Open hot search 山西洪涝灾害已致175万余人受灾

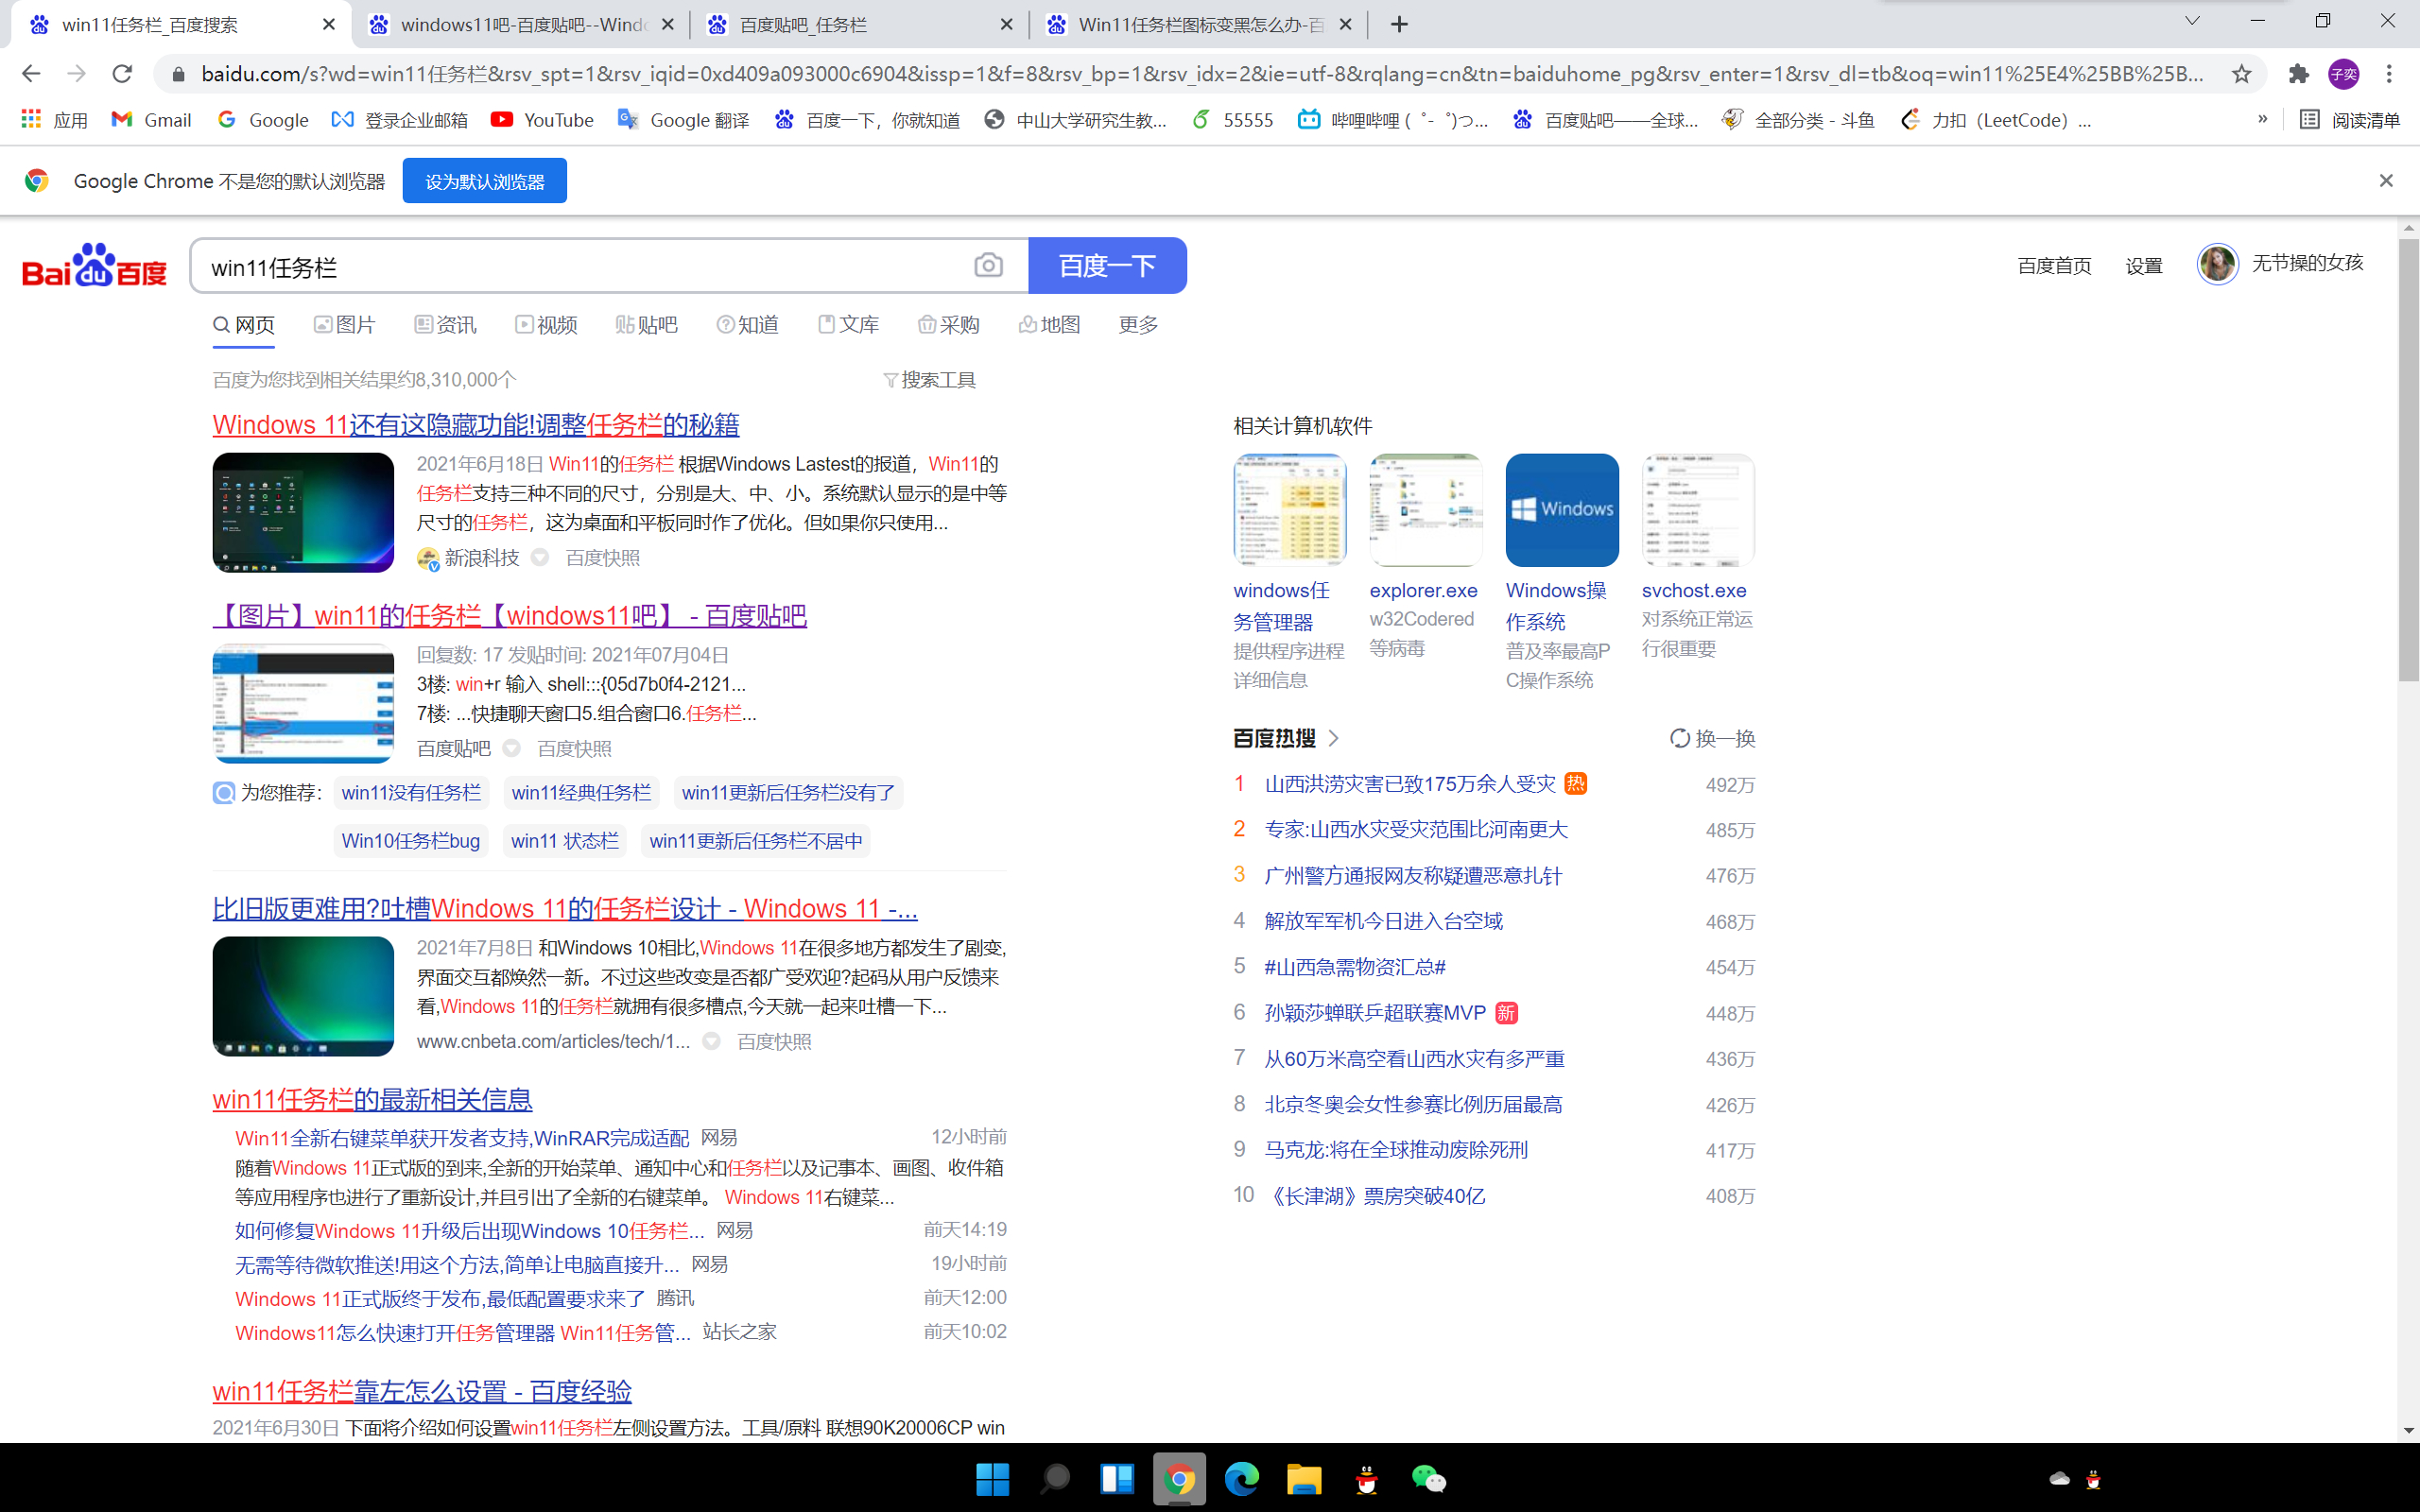[x=1410, y=784]
